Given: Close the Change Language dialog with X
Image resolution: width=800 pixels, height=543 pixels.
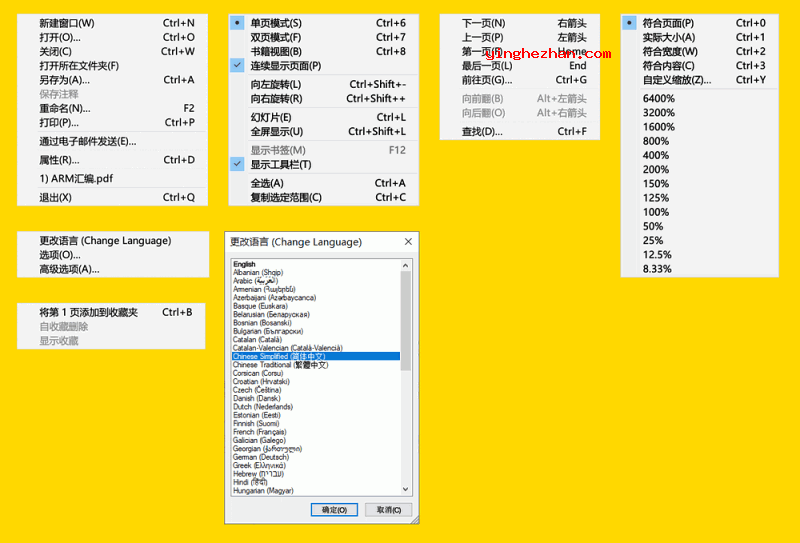Looking at the screenshot, I should (x=407, y=242).
